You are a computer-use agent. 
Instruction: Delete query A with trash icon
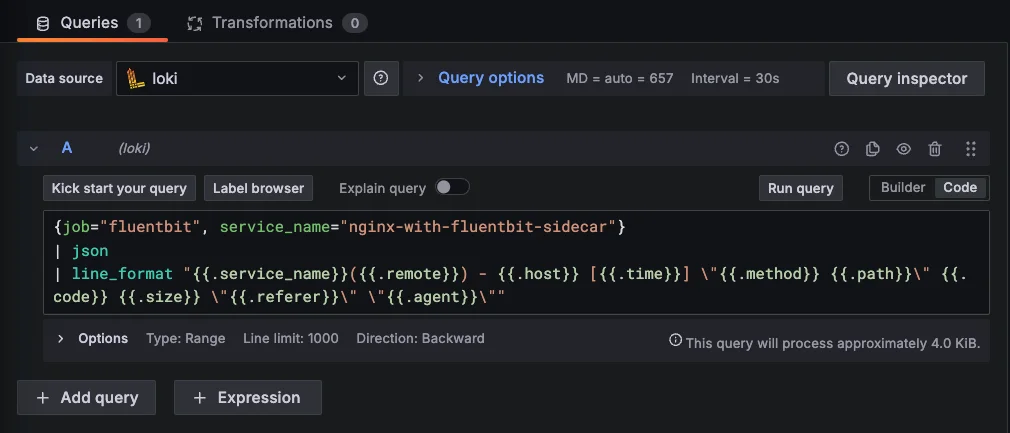[x=935, y=149]
